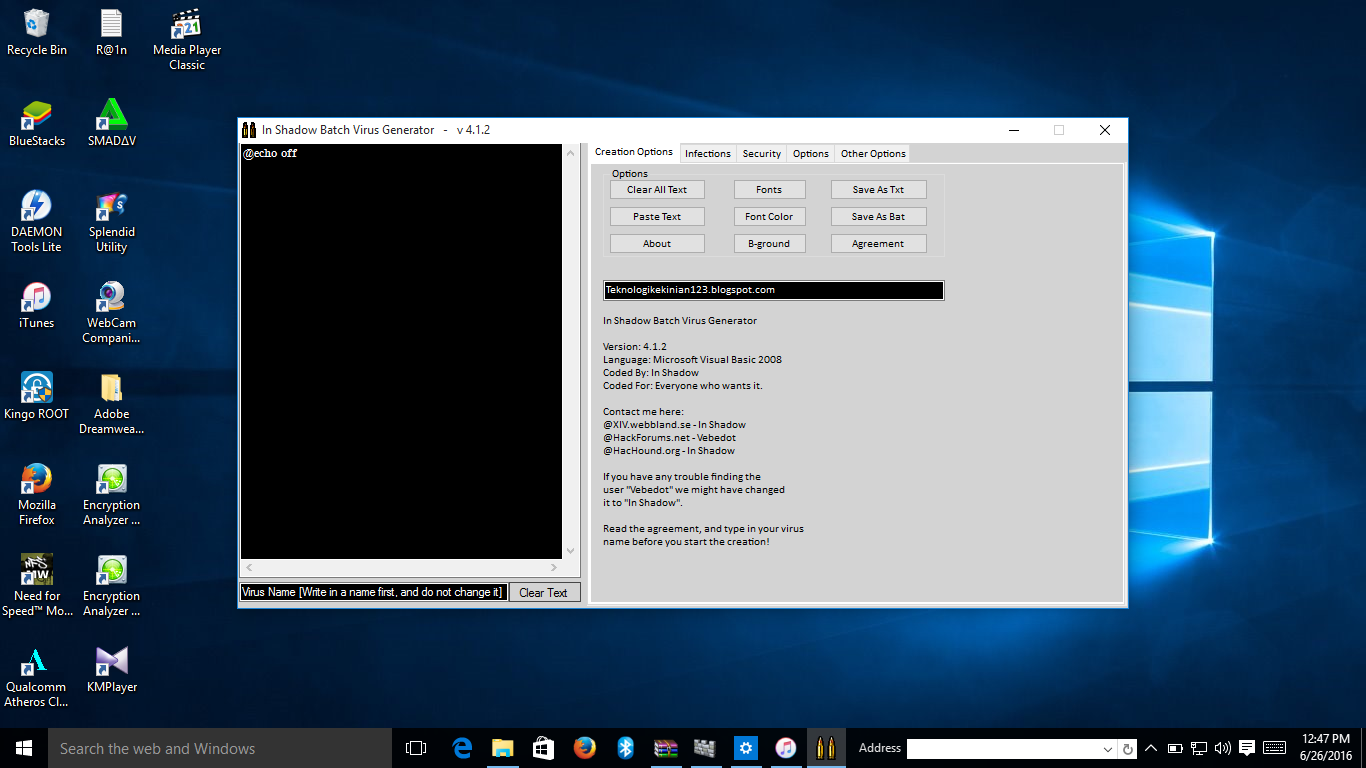Click the horizontal scrollbar right arrow
This screenshot has height=768, width=1366.
pos(553,567)
